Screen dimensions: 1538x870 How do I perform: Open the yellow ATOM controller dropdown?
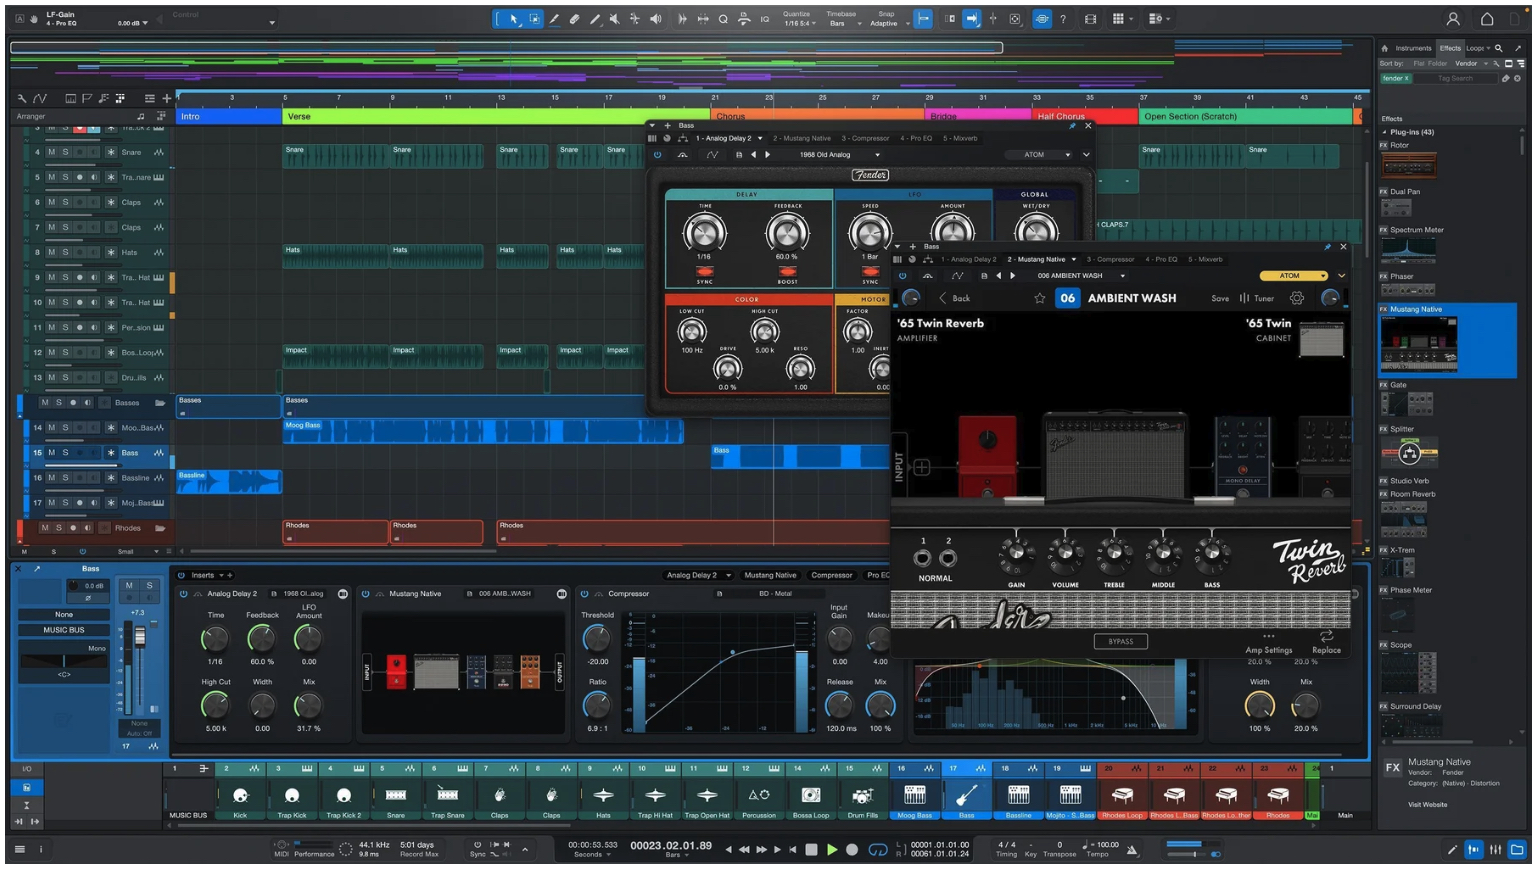[1293, 276]
